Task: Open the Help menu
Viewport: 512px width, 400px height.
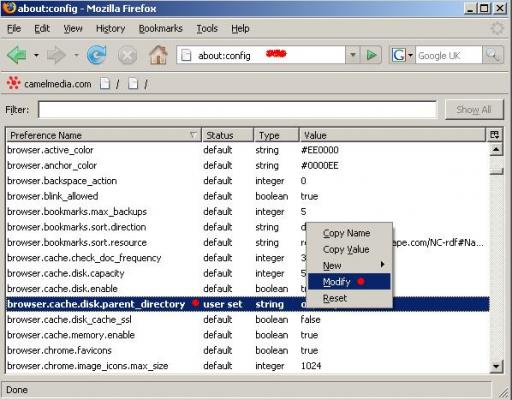Action: pyautogui.click(x=240, y=29)
